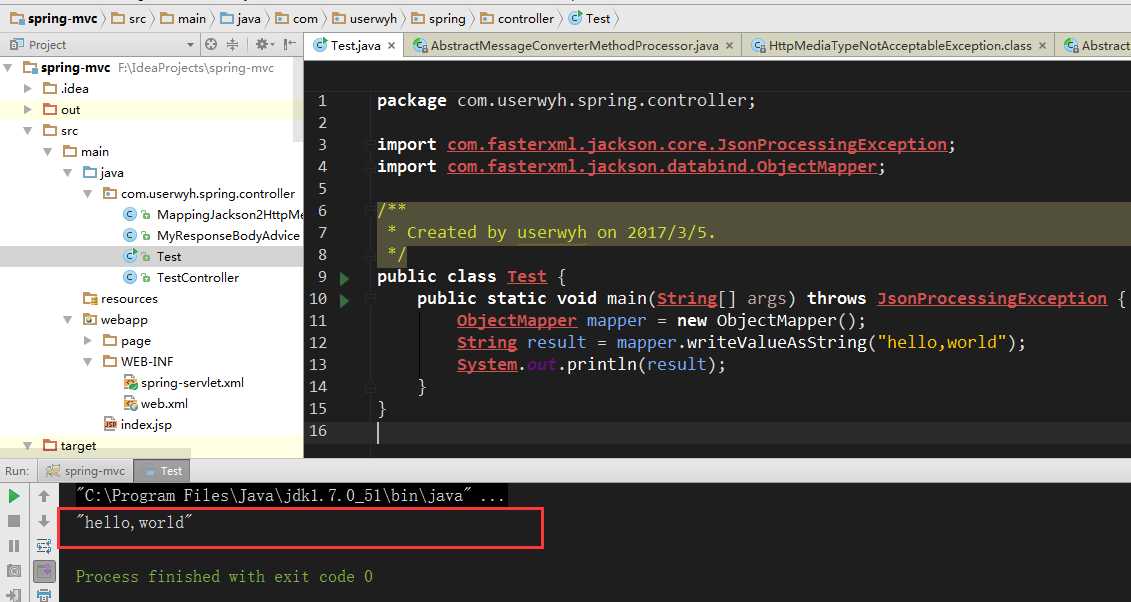Hide the Project panel with the hide icon
Image resolution: width=1131 pixels, height=602 pixels.
point(289,44)
